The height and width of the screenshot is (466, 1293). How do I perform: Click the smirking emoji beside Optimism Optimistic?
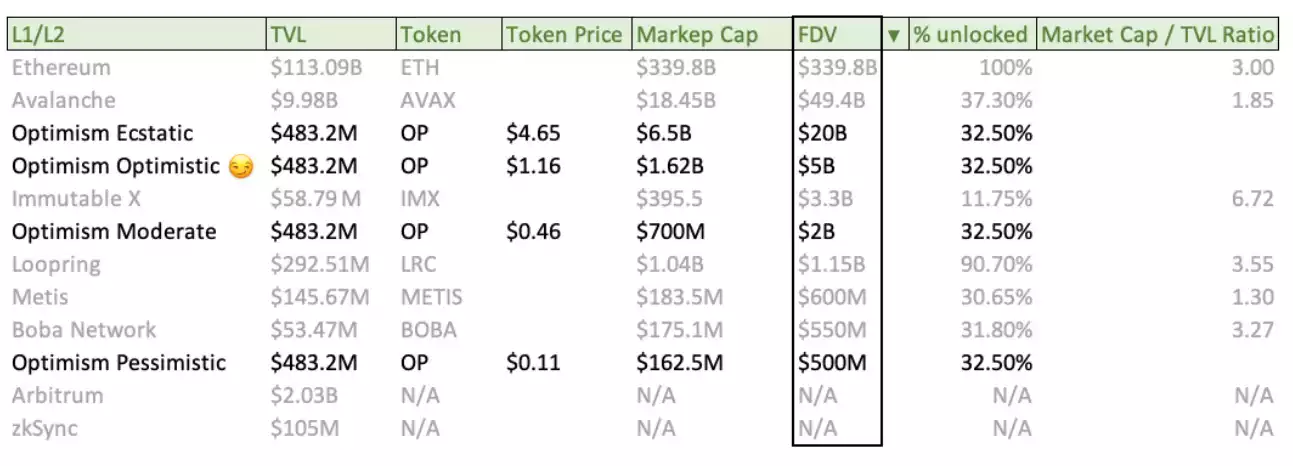click(241, 166)
